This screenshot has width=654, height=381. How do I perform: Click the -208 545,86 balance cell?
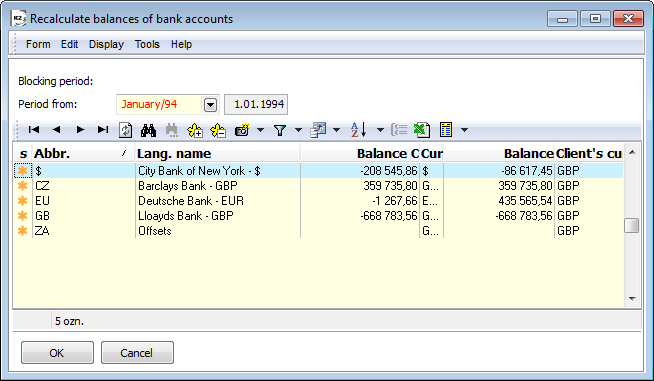point(360,171)
